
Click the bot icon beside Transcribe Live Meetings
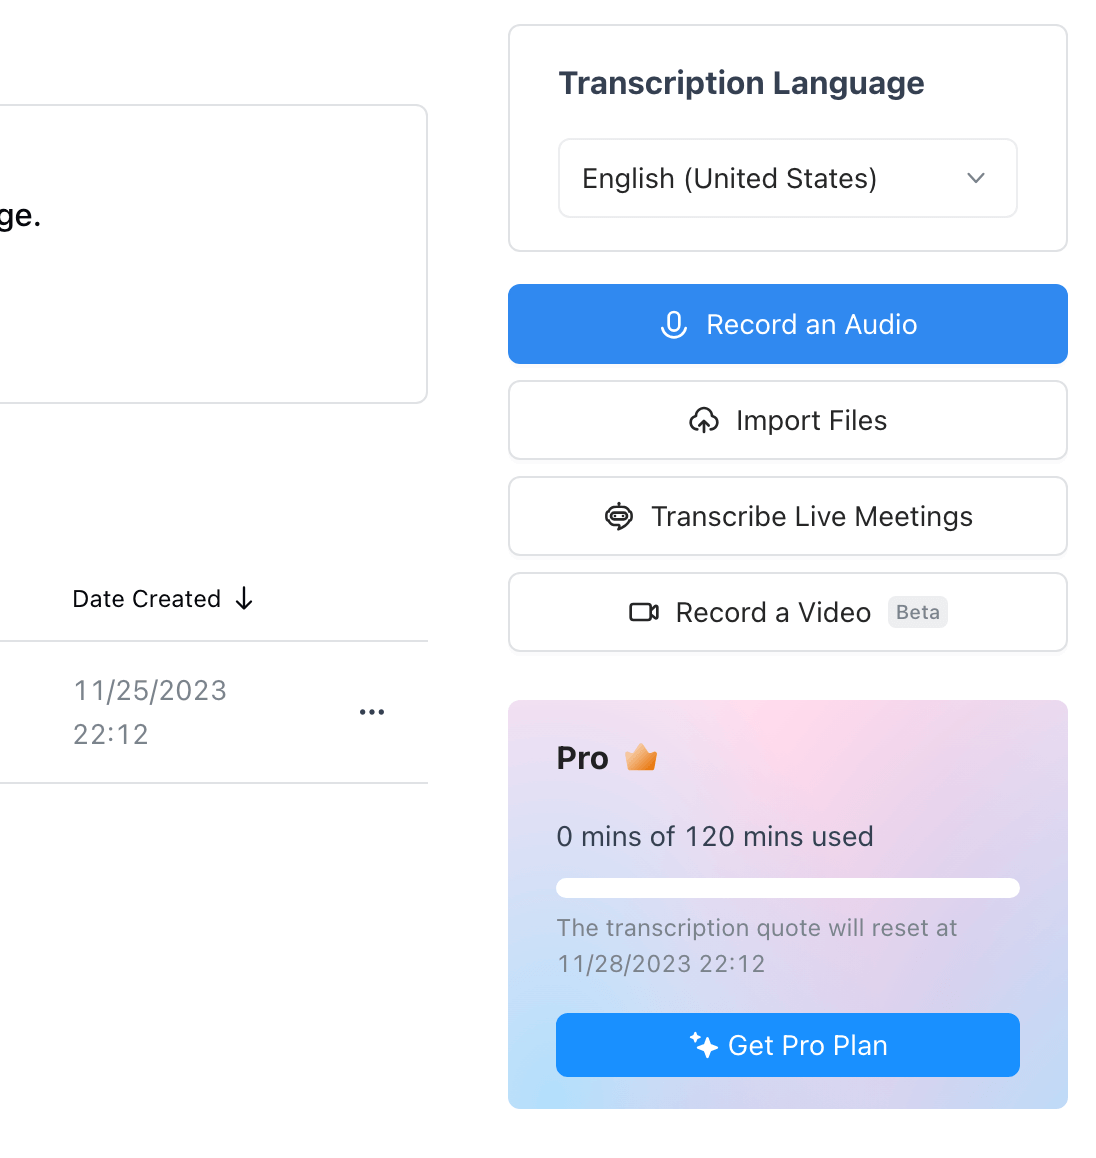(x=619, y=516)
